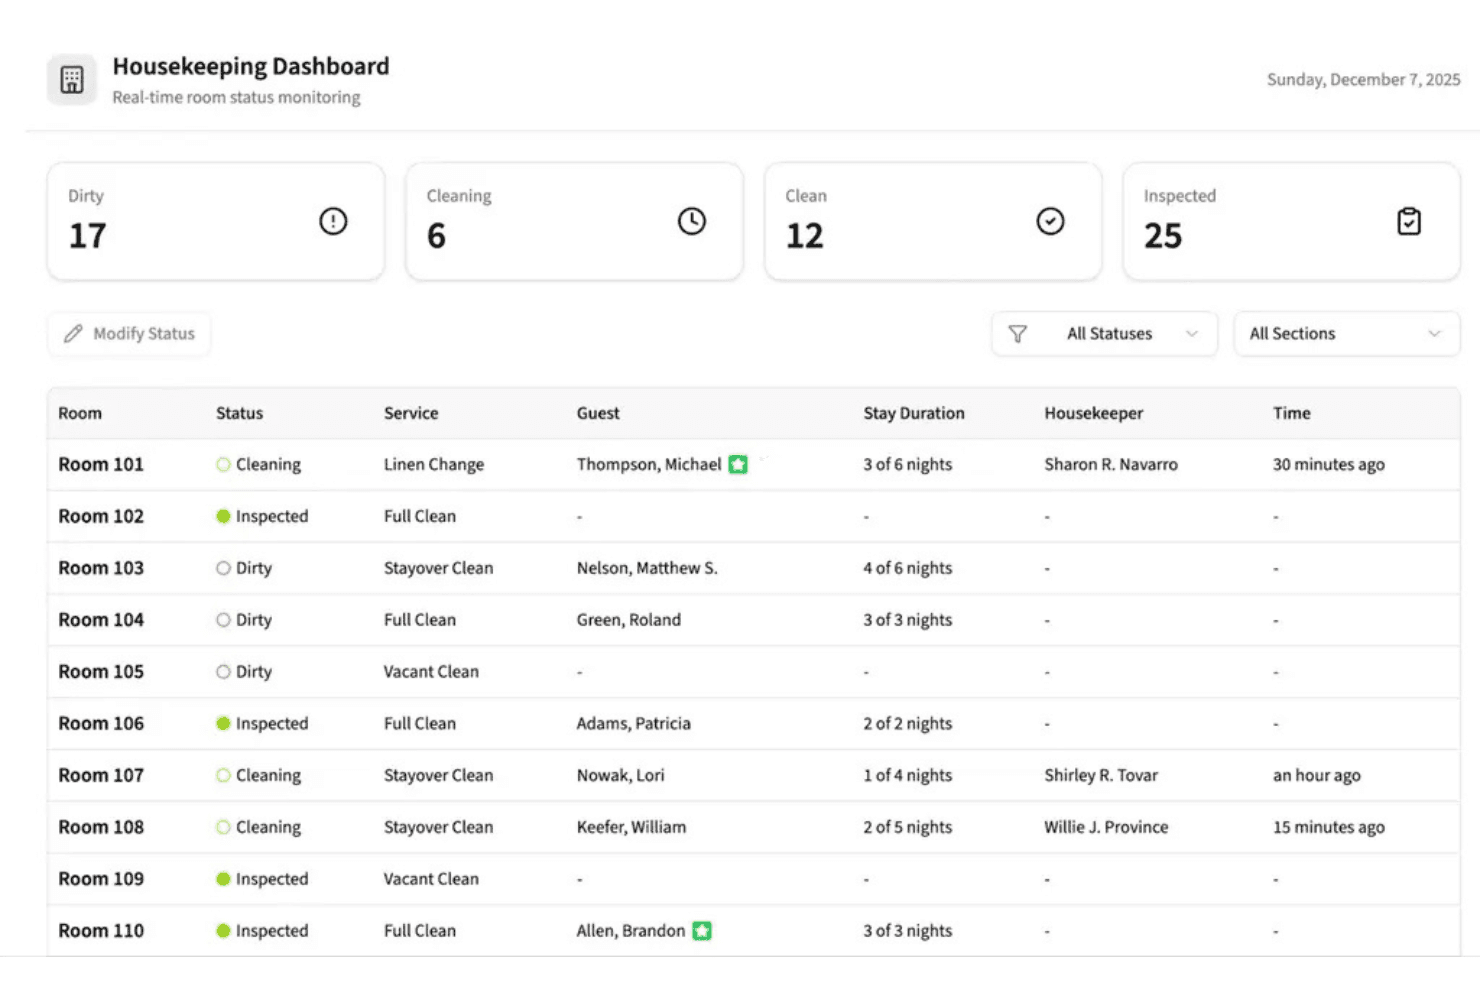Click the Room 109 Inspected green dot

pos(223,879)
